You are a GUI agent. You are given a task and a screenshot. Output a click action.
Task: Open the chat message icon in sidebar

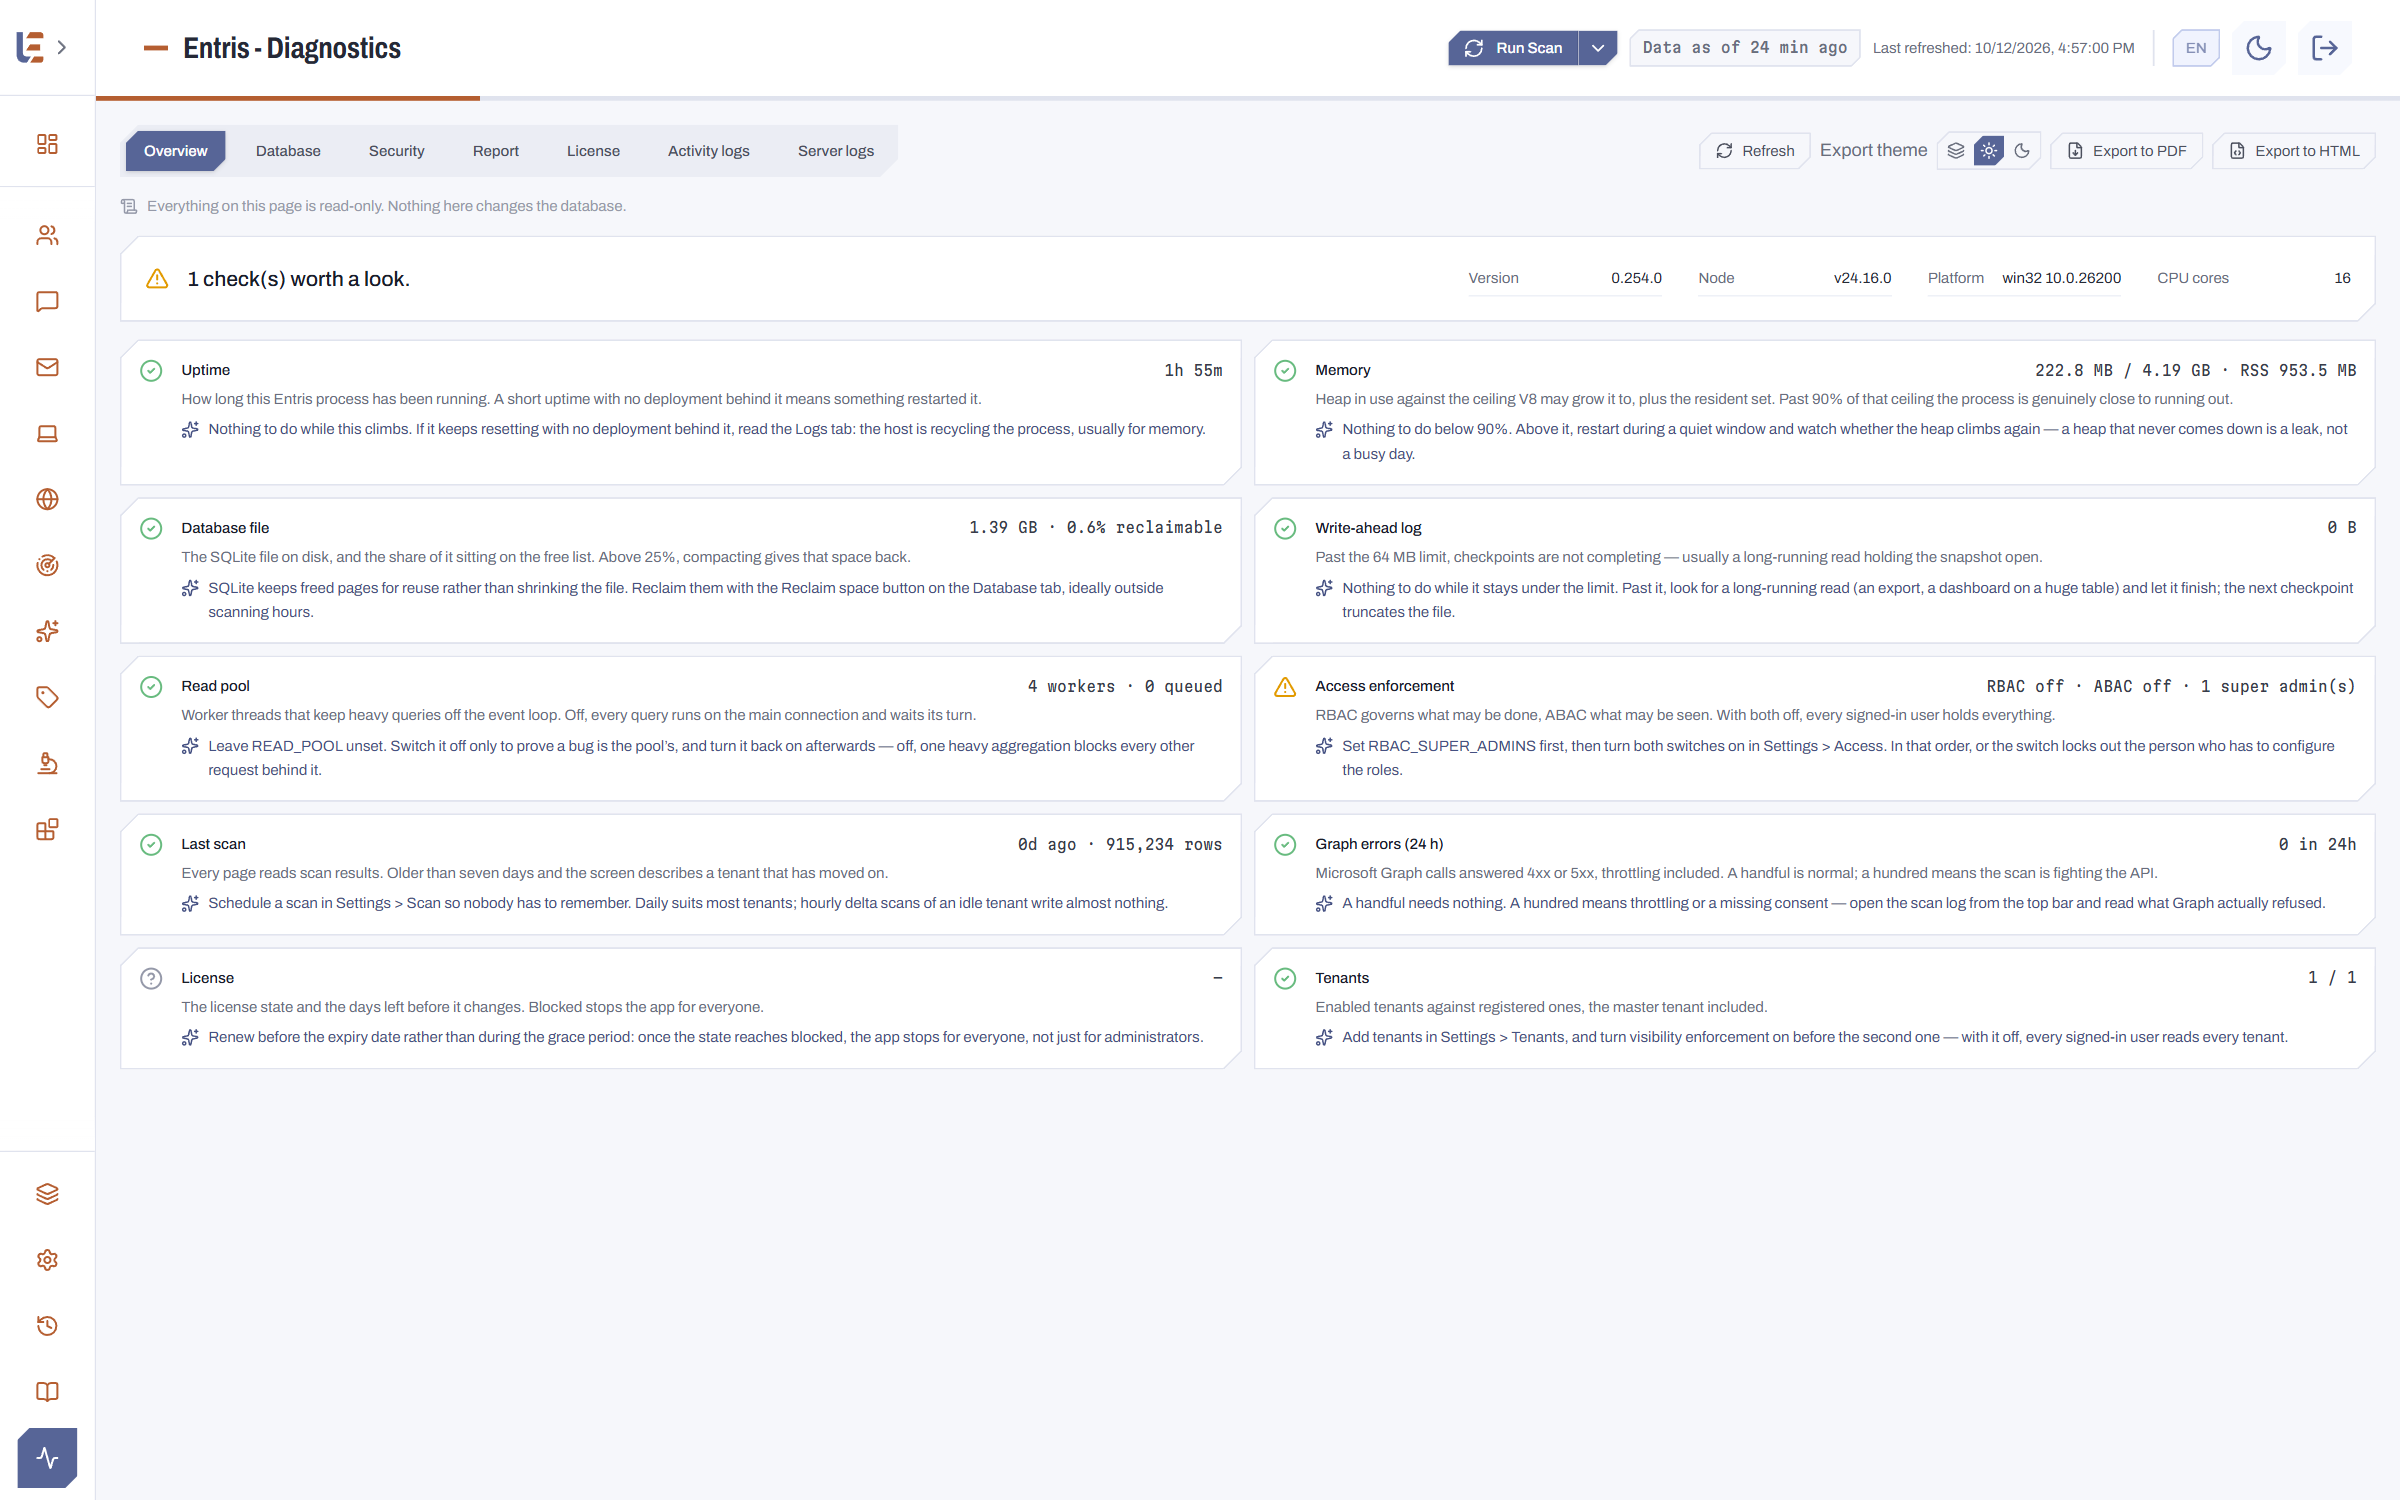[x=47, y=301]
